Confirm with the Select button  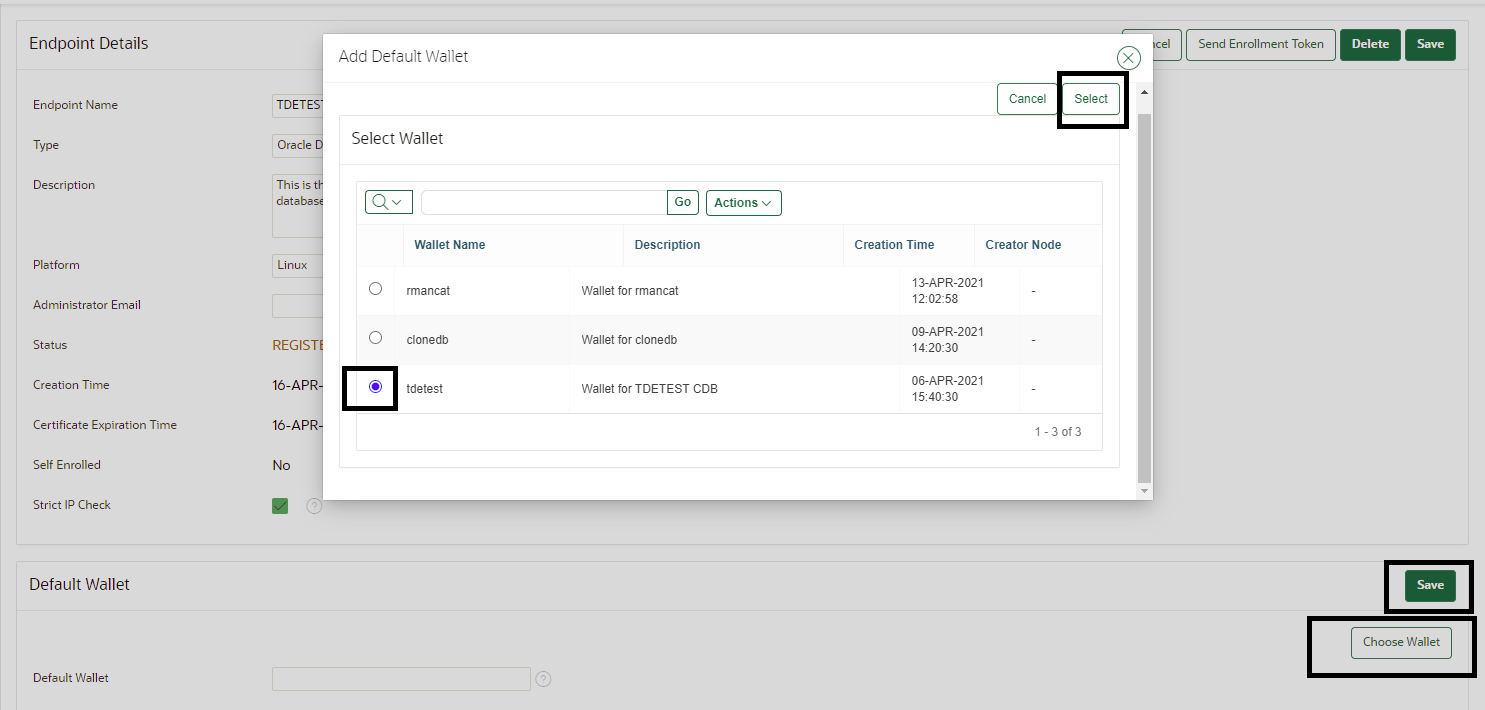pyautogui.click(x=1090, y=98)
